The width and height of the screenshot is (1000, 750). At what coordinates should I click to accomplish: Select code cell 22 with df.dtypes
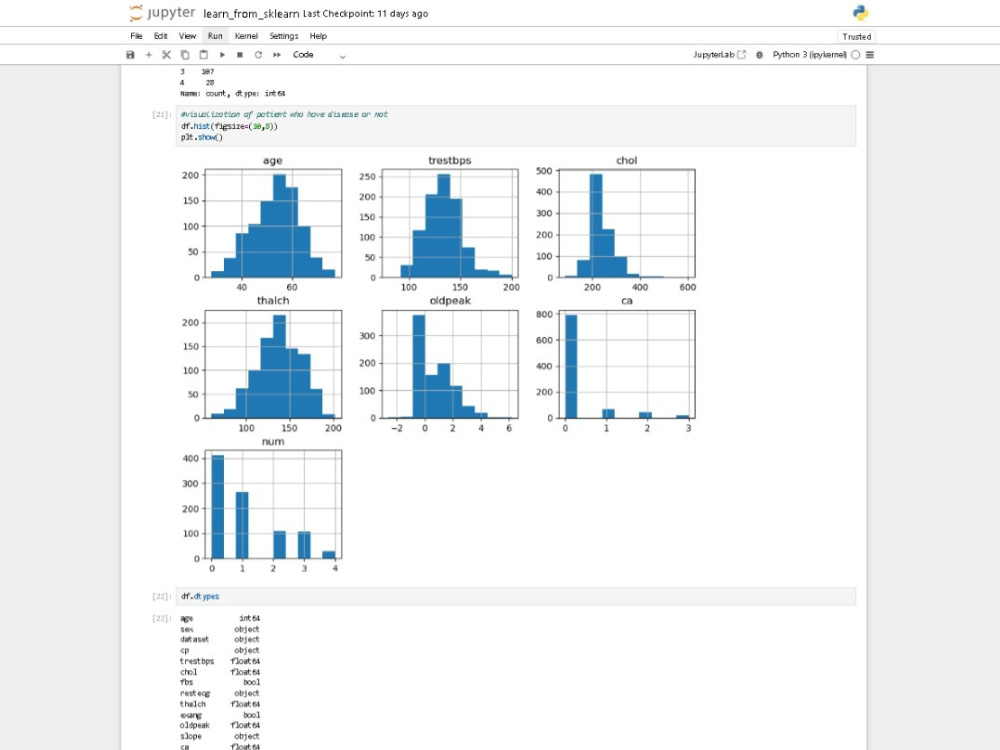(516, 596)
